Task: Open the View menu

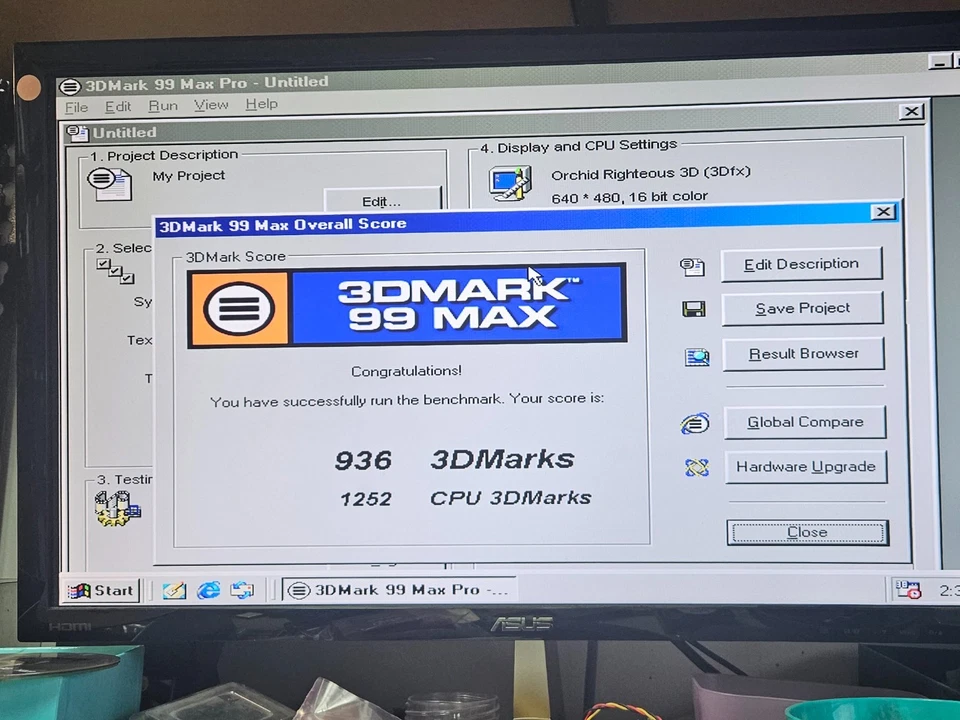Action: (211, 105)
